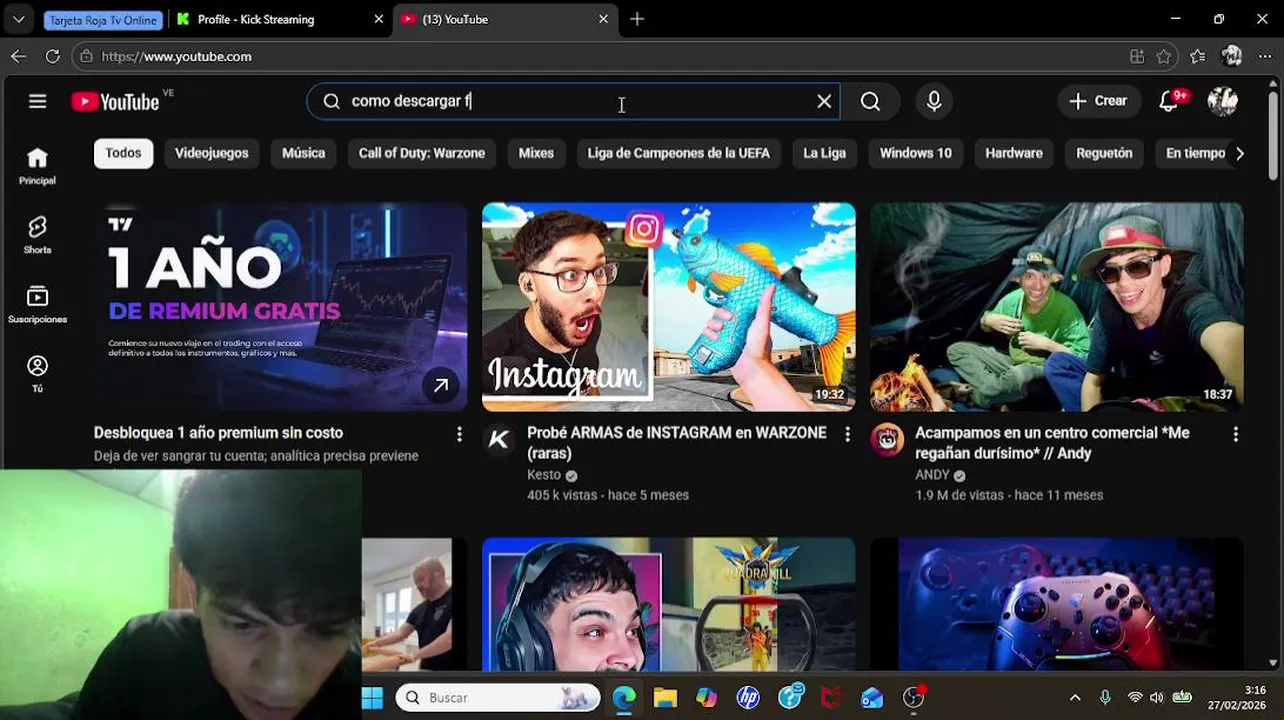
Task: Open the Kesto channel name link
Action: click(x=544, y=475)
